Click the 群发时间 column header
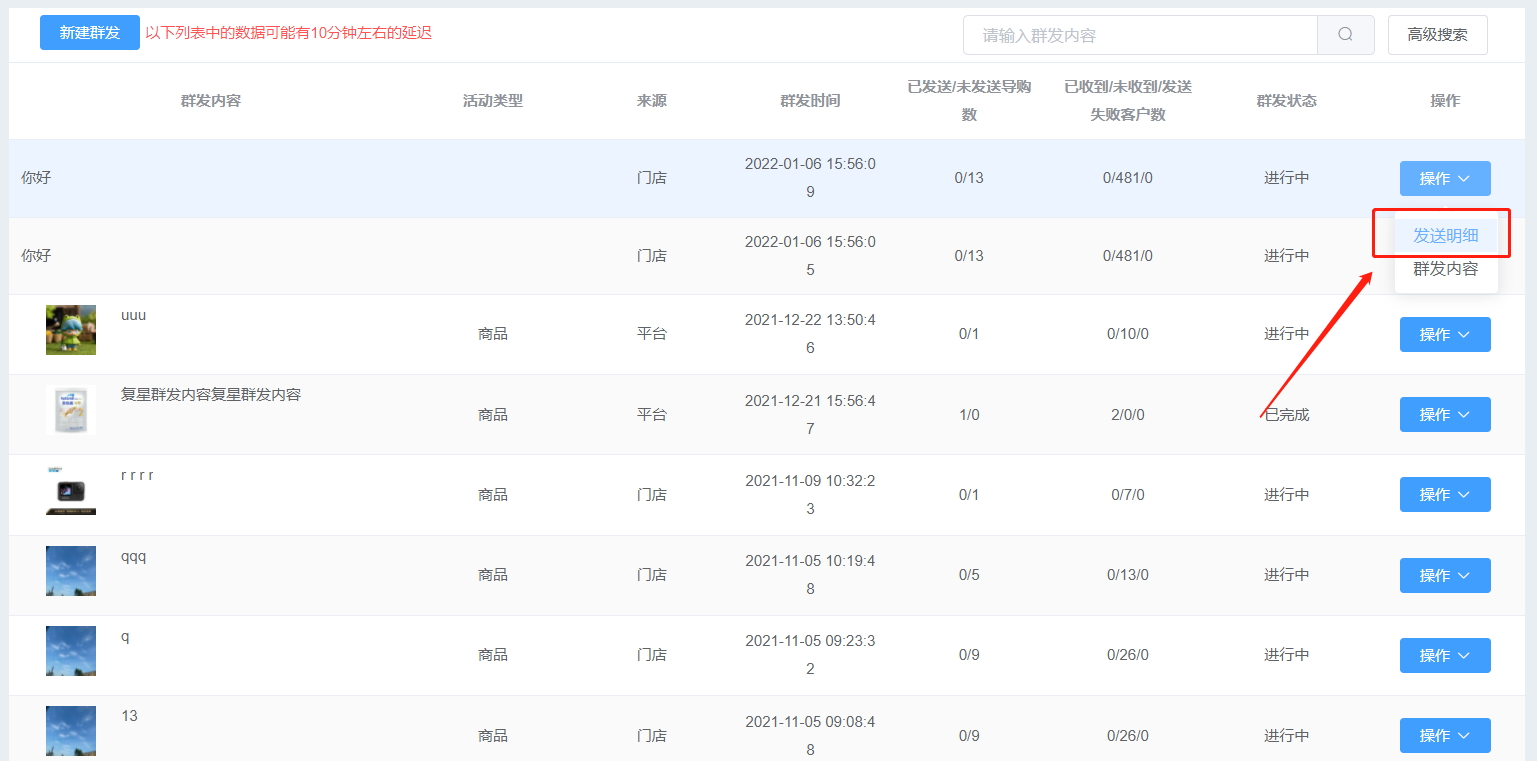Image resolution: width=1537 pixels, height=761 pixels. tap(810, 101)
